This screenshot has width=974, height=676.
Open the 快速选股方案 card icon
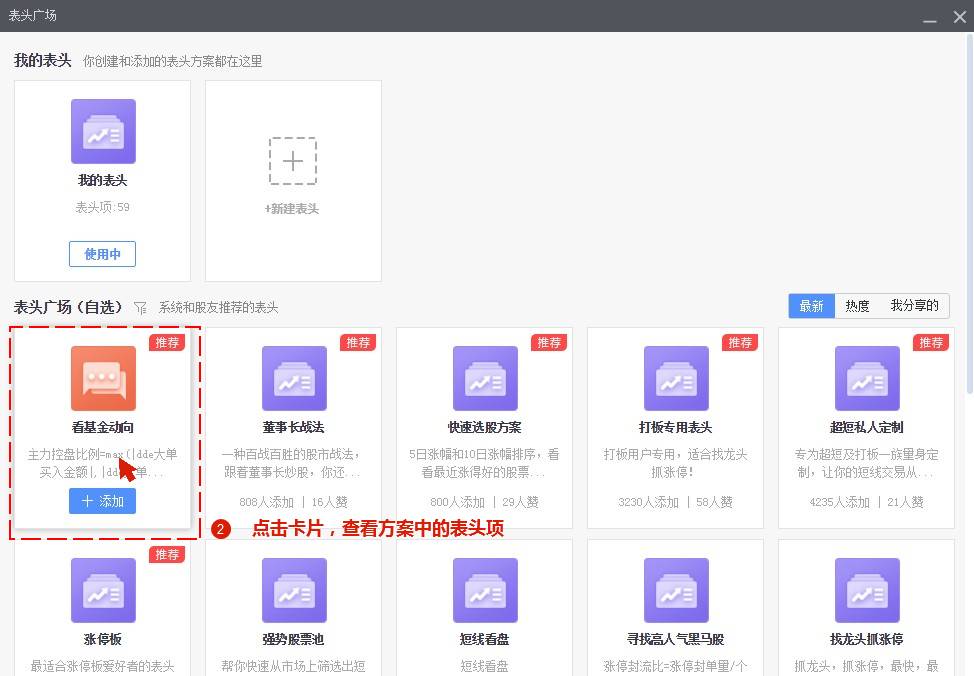click(x=485, y=378)
